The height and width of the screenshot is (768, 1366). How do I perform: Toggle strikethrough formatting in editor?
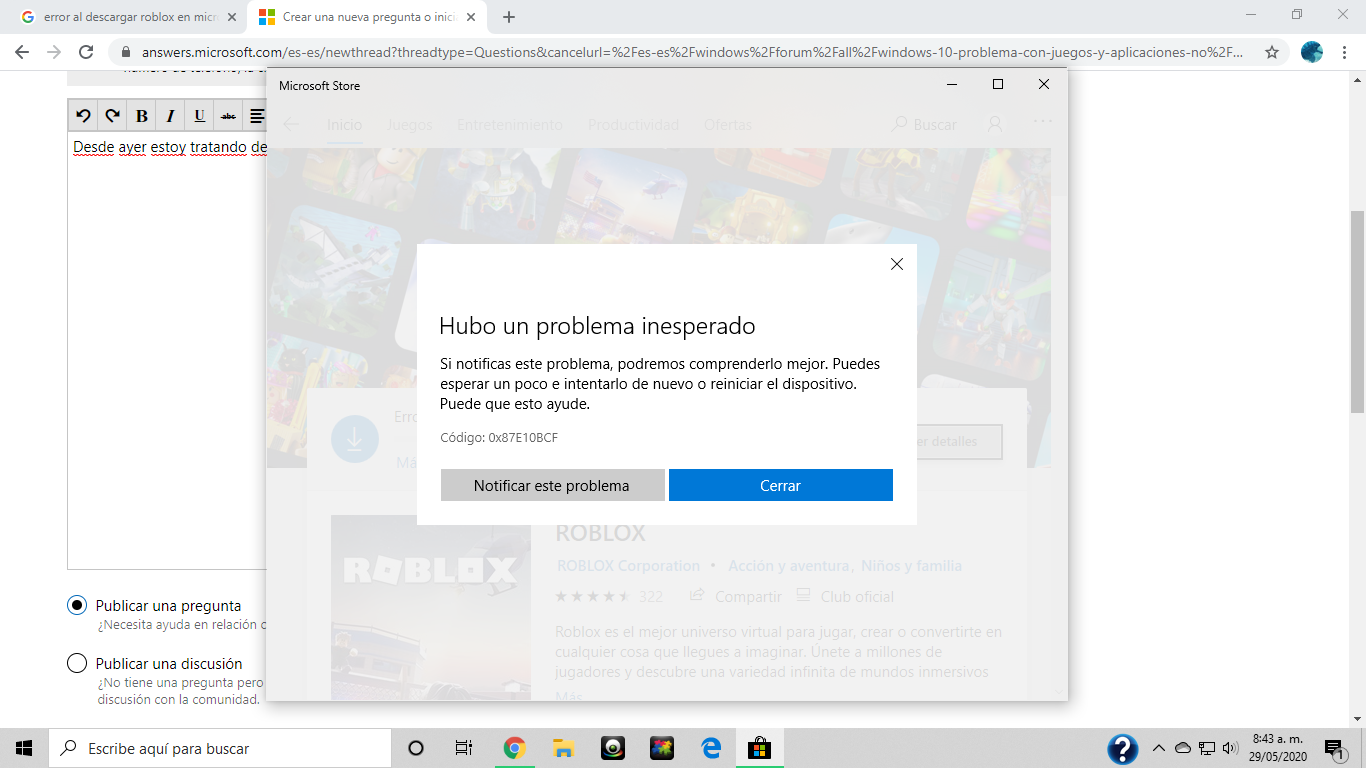tap(229, 116)
